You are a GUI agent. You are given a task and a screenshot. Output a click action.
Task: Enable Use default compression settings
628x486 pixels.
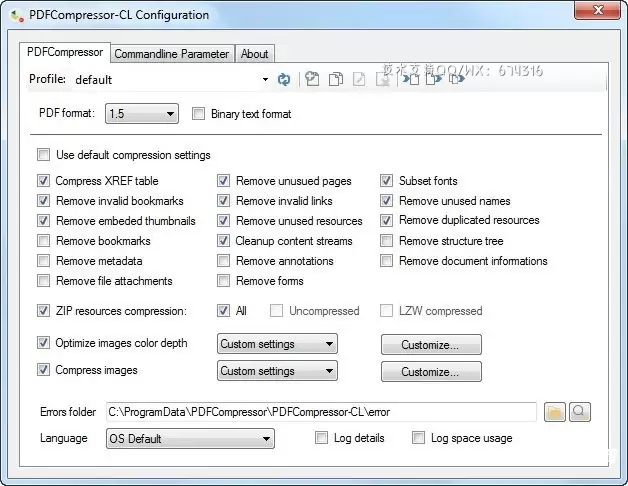click(43, 155)
